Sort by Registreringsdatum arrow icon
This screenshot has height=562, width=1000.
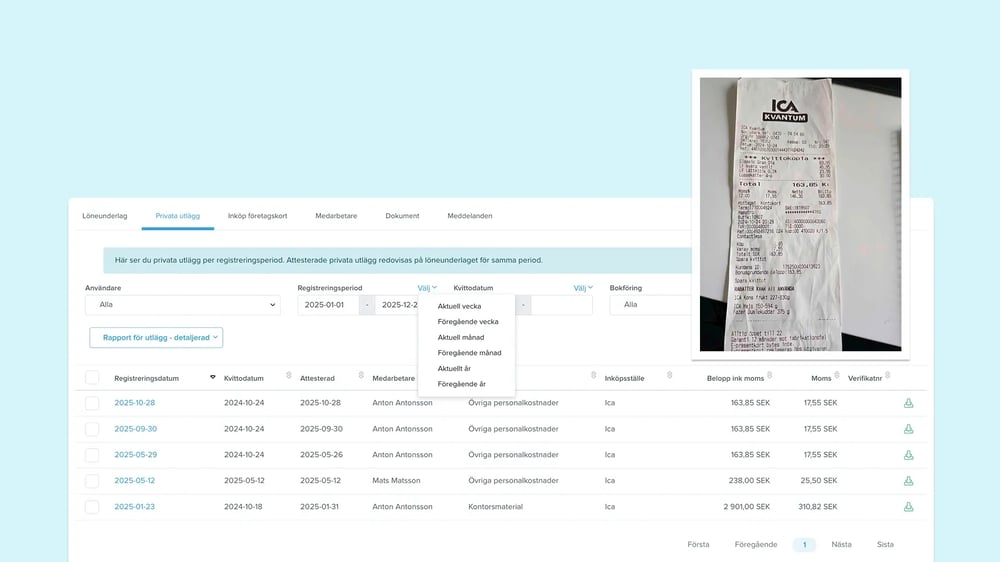(213, 378)
